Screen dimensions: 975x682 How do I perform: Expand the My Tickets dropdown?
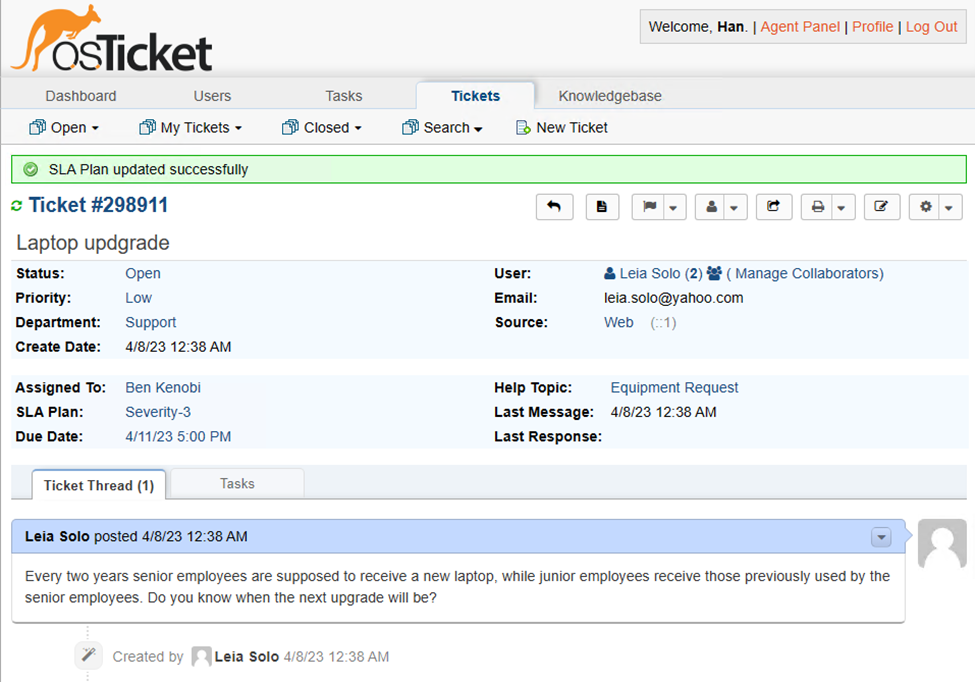coord(191,127)
